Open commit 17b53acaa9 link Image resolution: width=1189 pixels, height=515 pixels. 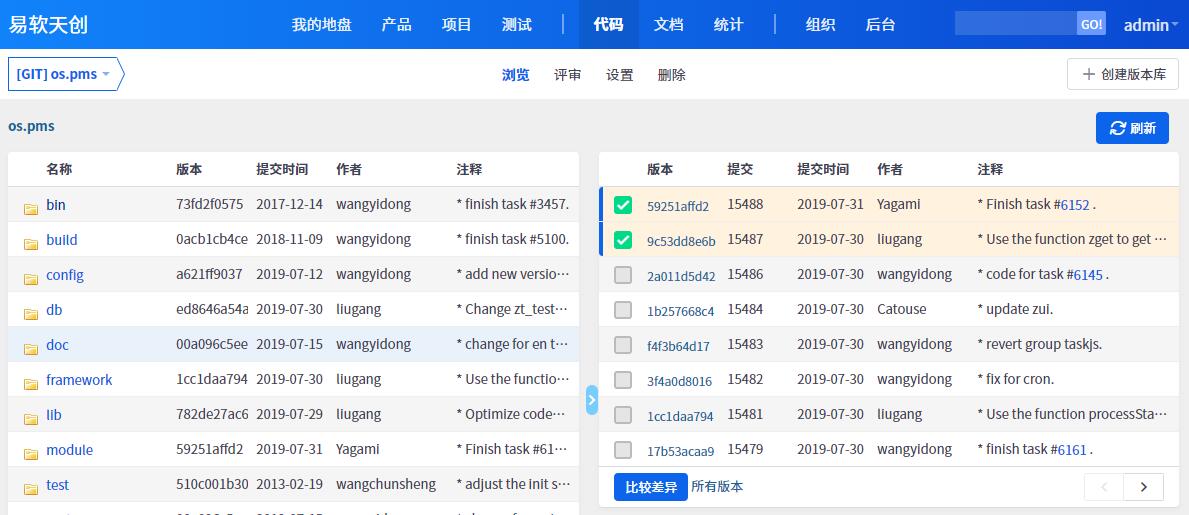click(x=680, y=451)
